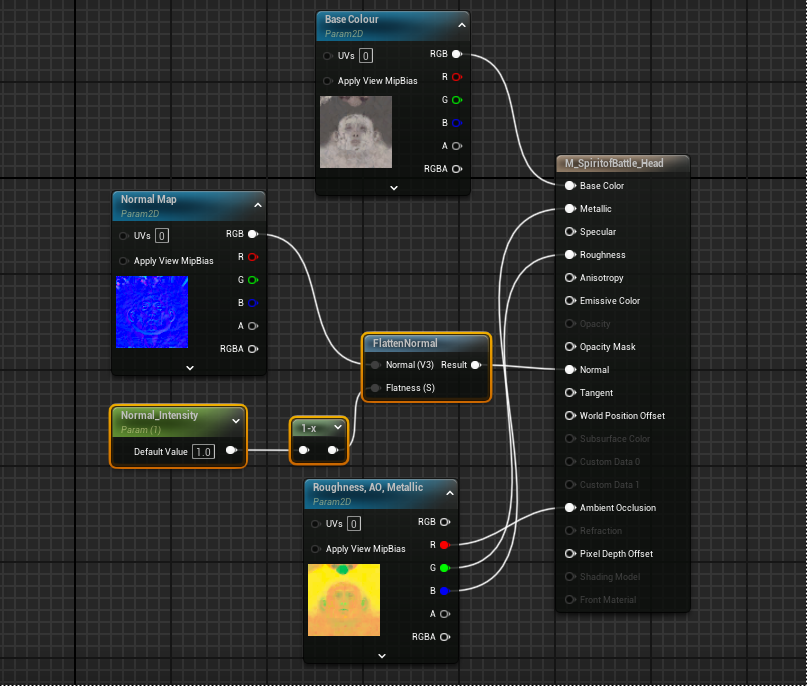
Task: Click the blue B output pin on Base Colour
Action: pyautogui.click(x=457, y=123)
